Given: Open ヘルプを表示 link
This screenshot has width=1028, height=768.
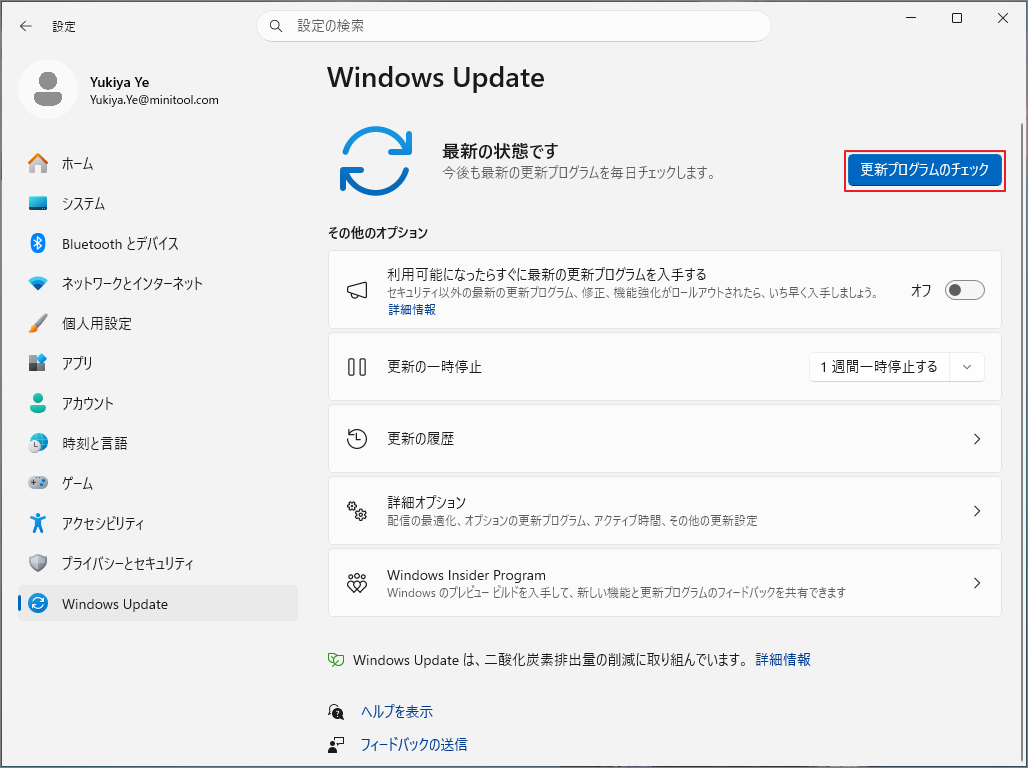Looking at the screenshot, I should pos(397,712).
